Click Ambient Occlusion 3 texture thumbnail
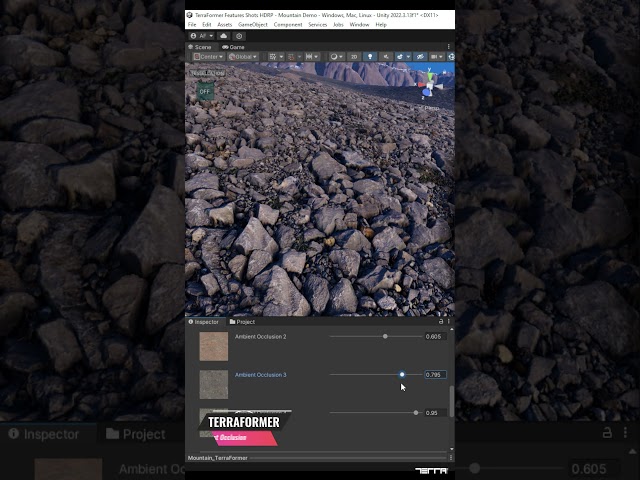The image size is (640, 480). 213,384
